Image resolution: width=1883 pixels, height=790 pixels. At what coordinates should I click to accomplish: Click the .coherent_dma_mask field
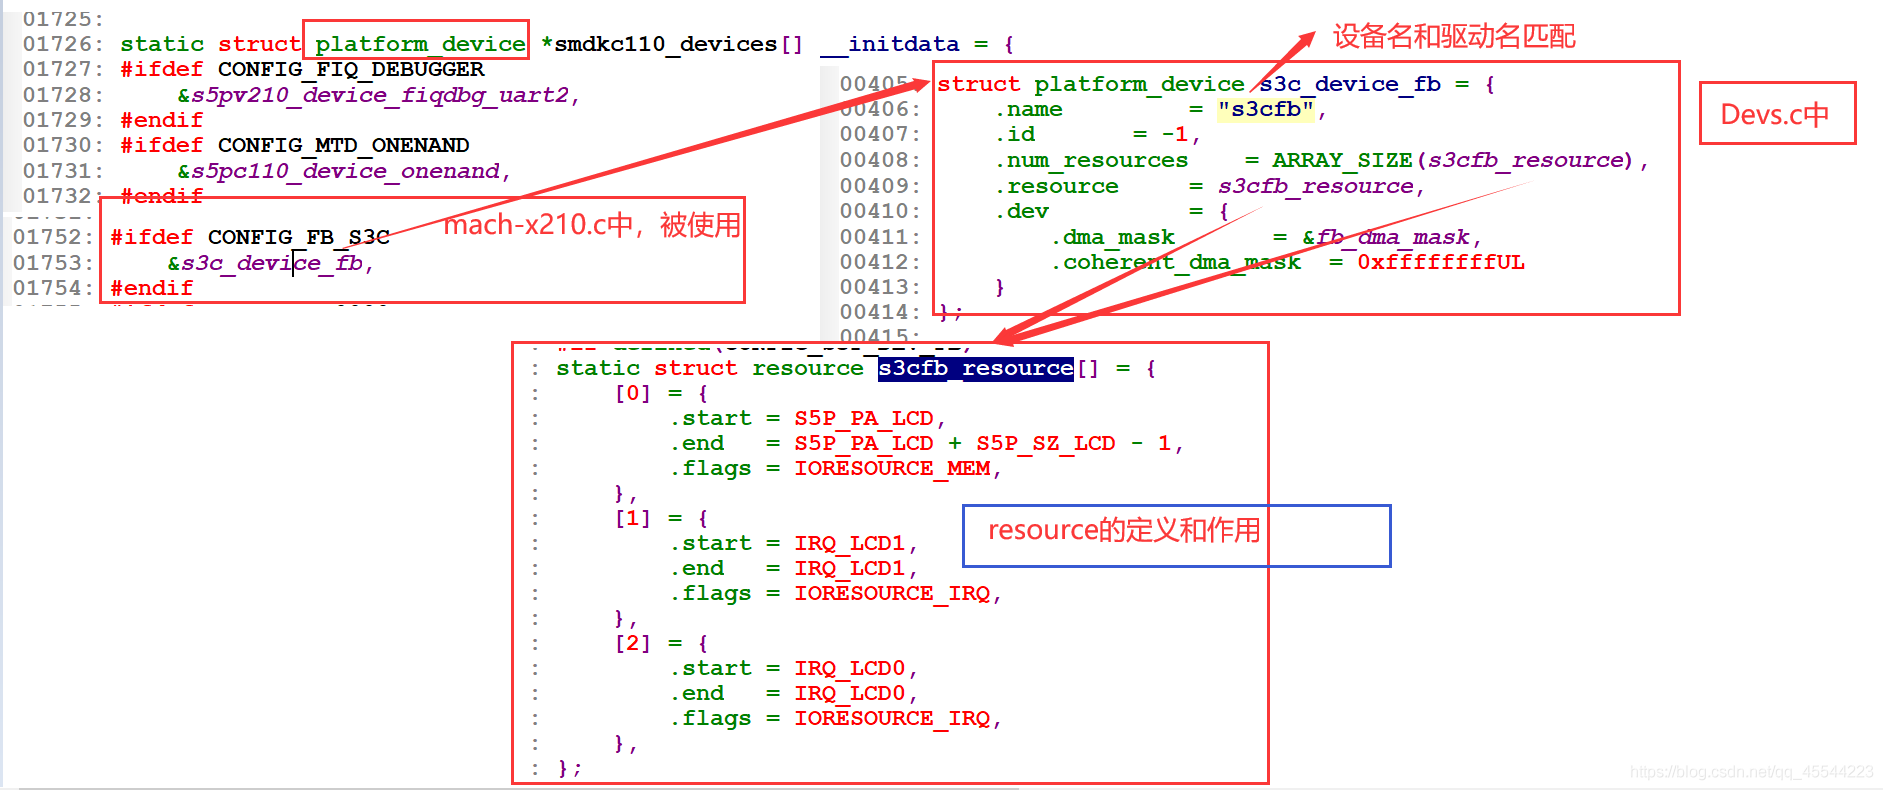(x=1175, y=262)
